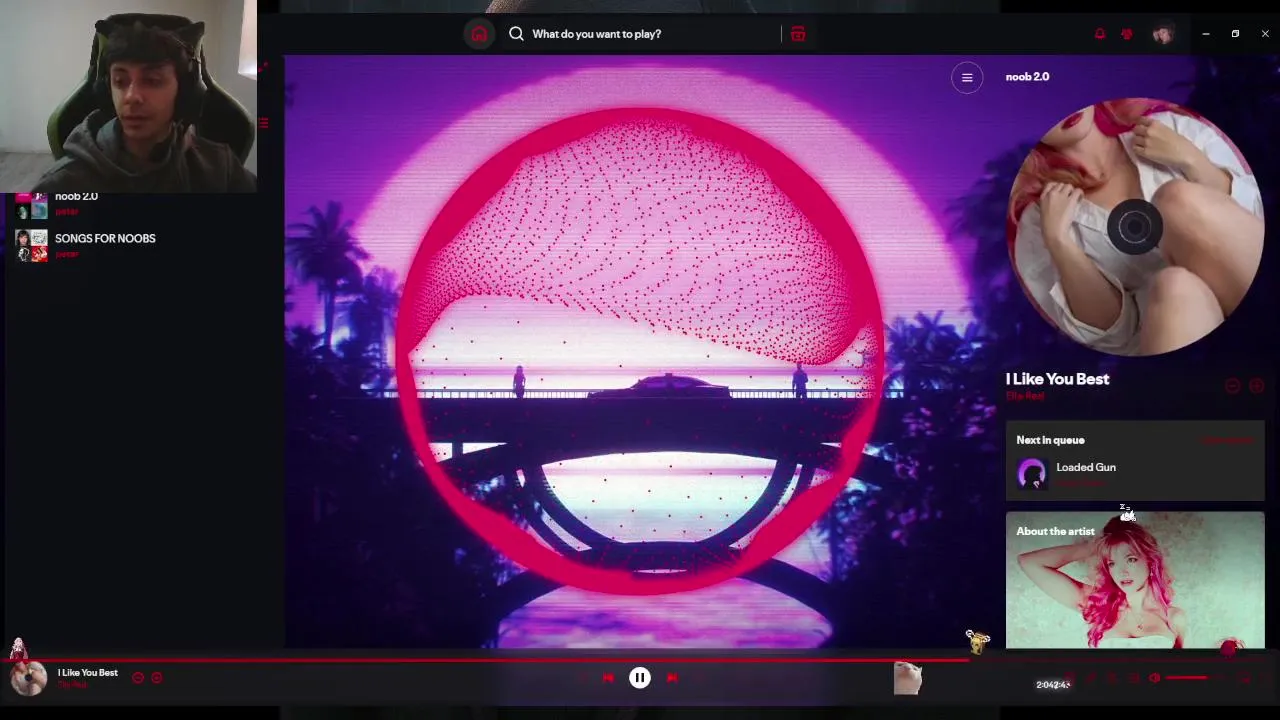
Task: Open the hamburger menu beside noob 2.0
Action: point(967,77)
